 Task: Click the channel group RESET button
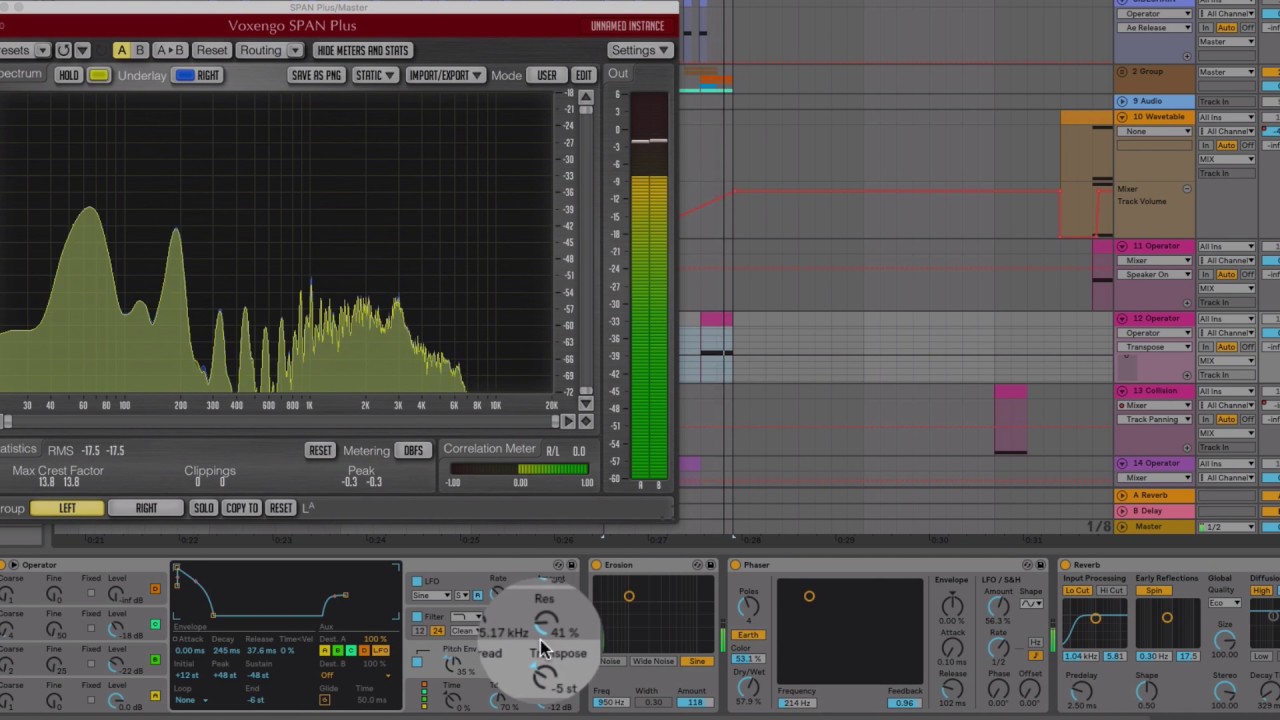[281, 508]
